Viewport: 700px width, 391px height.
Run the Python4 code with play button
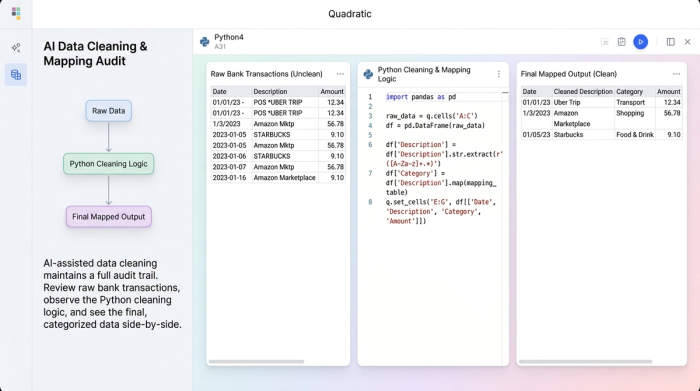[x=641, y=42]
